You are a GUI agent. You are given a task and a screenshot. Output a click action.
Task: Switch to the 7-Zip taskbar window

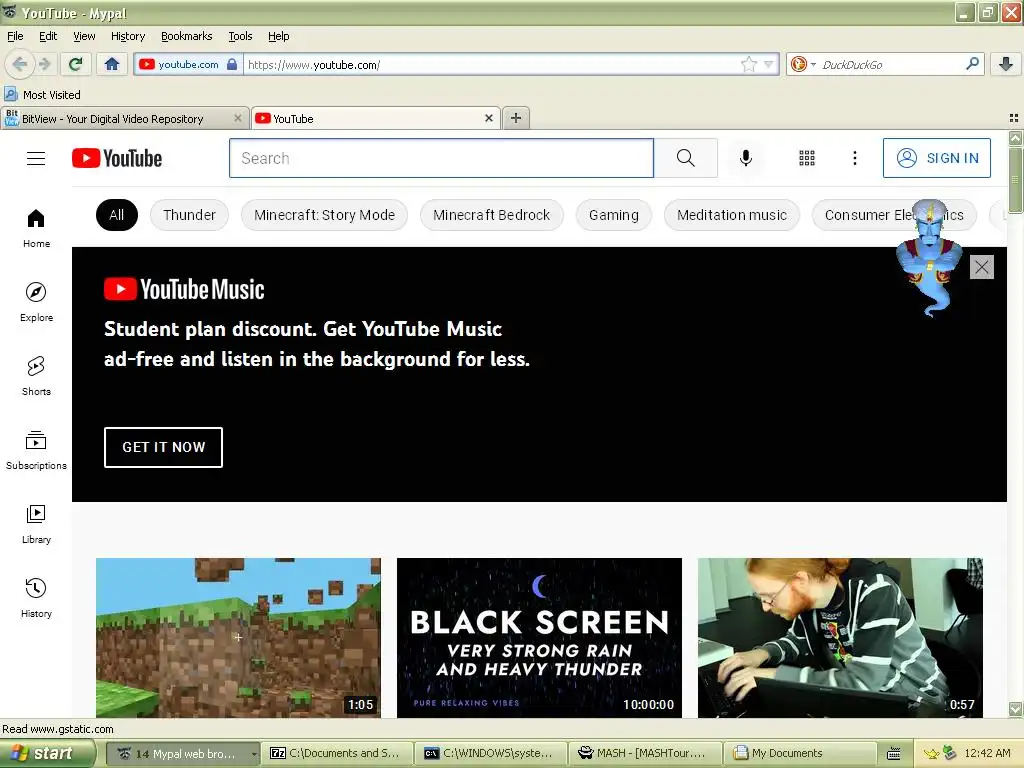[x=337, y=754]
